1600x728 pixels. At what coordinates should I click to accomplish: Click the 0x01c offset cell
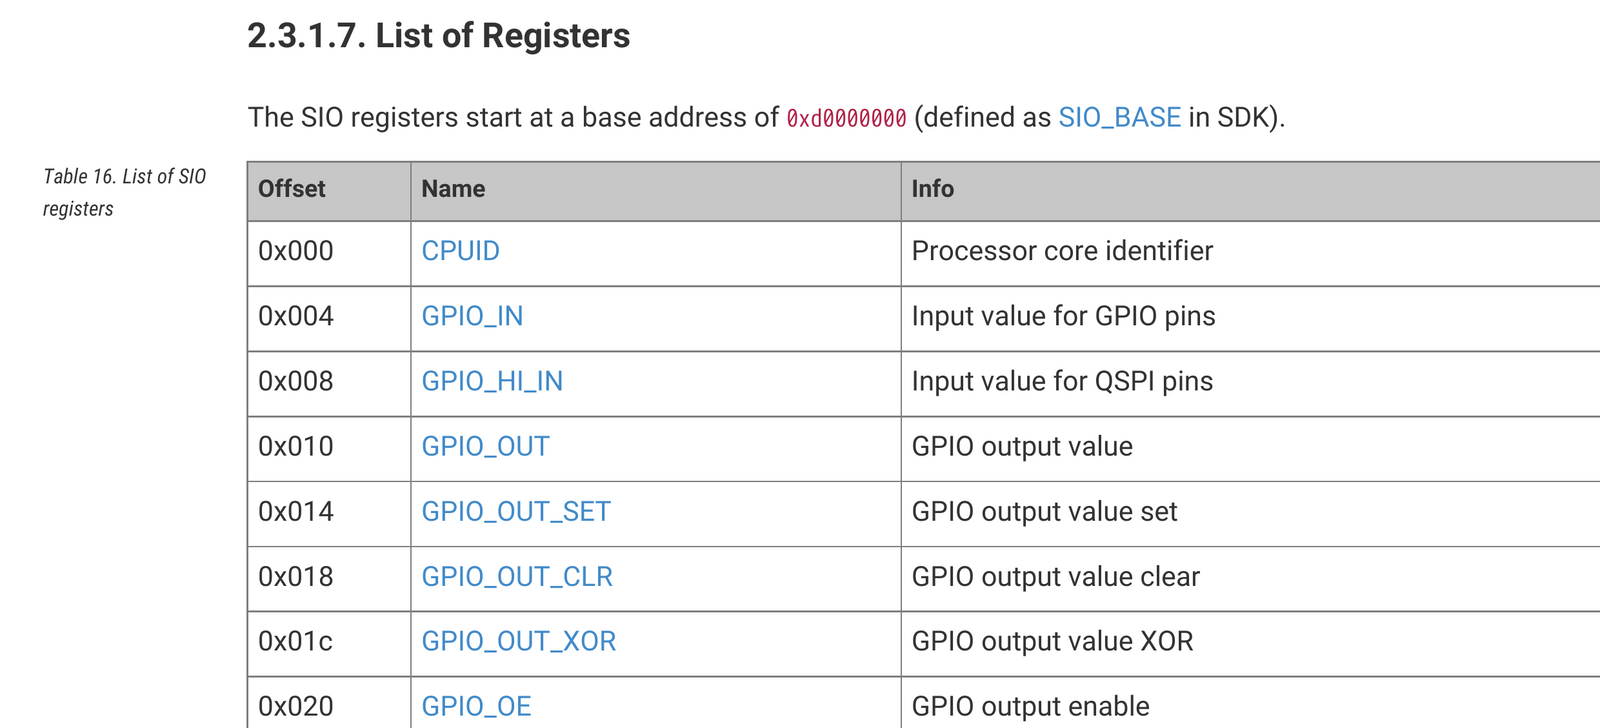click(x=296, y=641)
